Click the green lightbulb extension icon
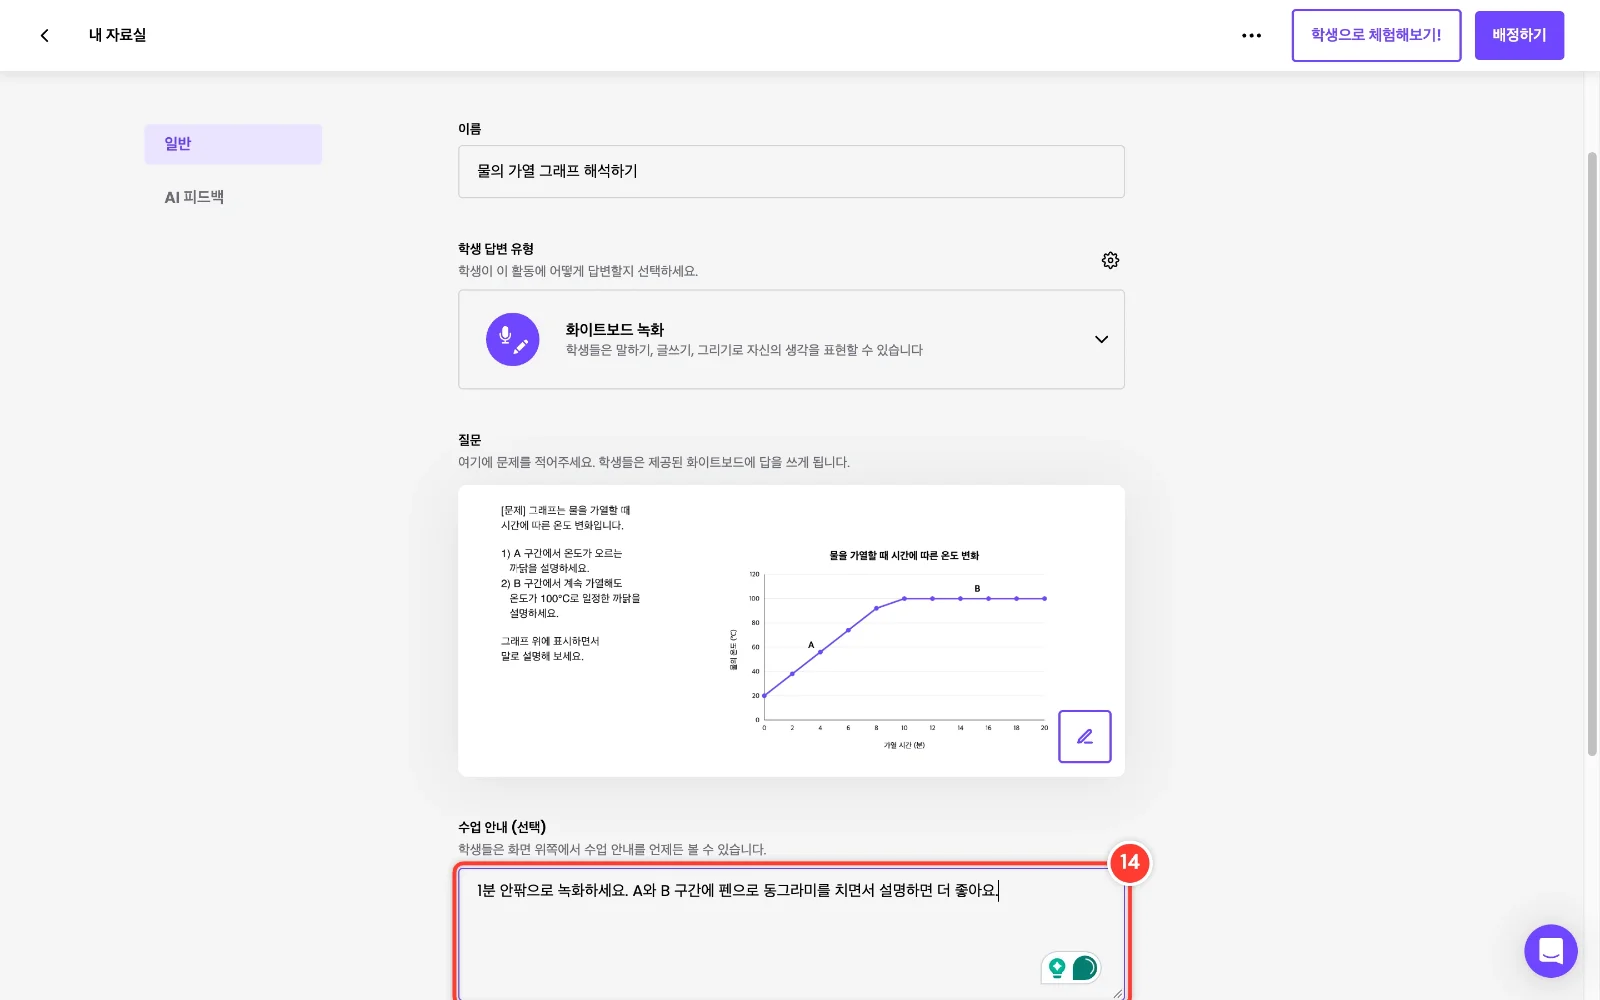The height and width of the screenshot is (1000, 1600). click(1057, 968)
